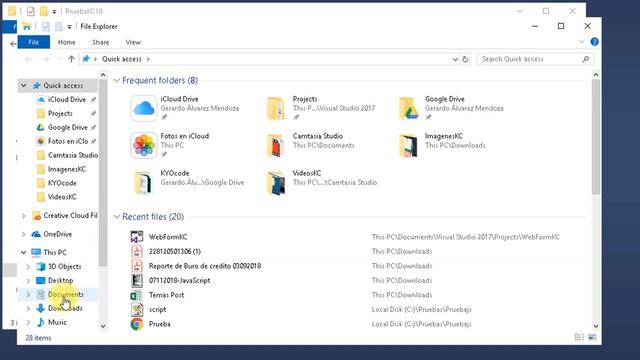Image resolution: width=640 pixels, height=360 pixels.
Task: Select ImagenesKC in the navigation pane
Action: 67,169
